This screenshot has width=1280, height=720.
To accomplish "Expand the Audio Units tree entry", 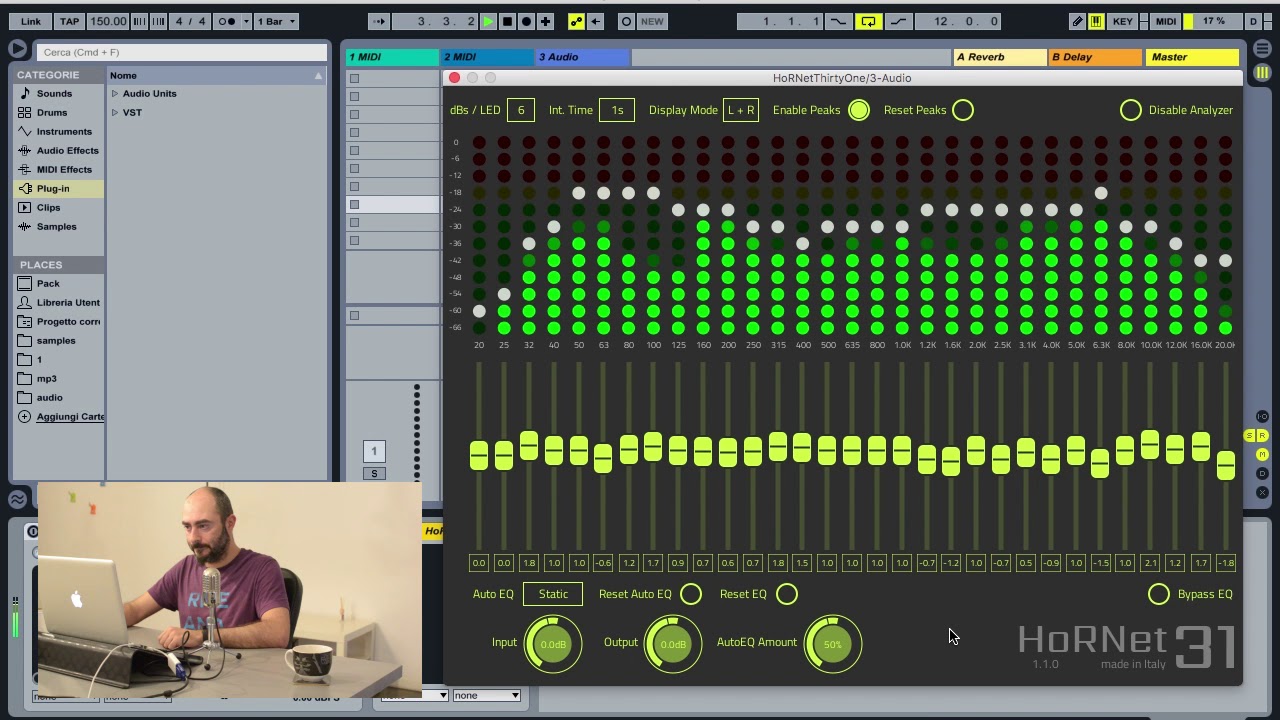I will coord(115,93).
